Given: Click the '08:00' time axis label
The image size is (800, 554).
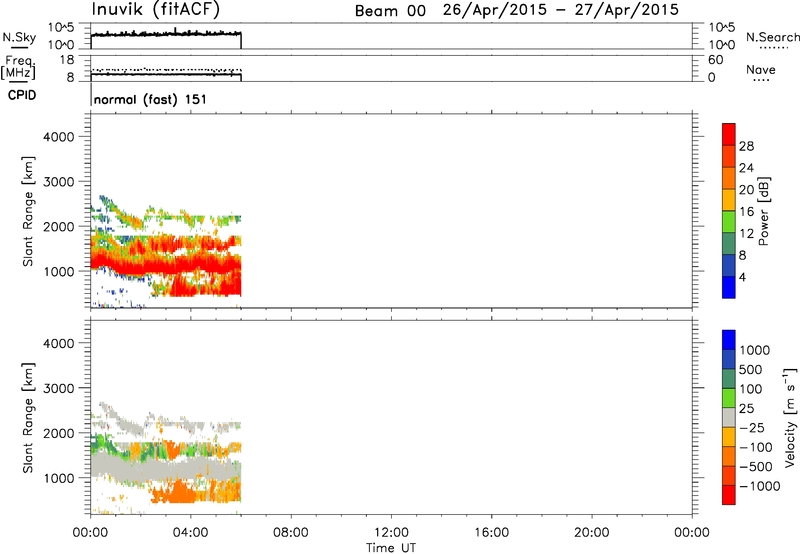Looking at the screenshot, I should (x=290, y=533).
